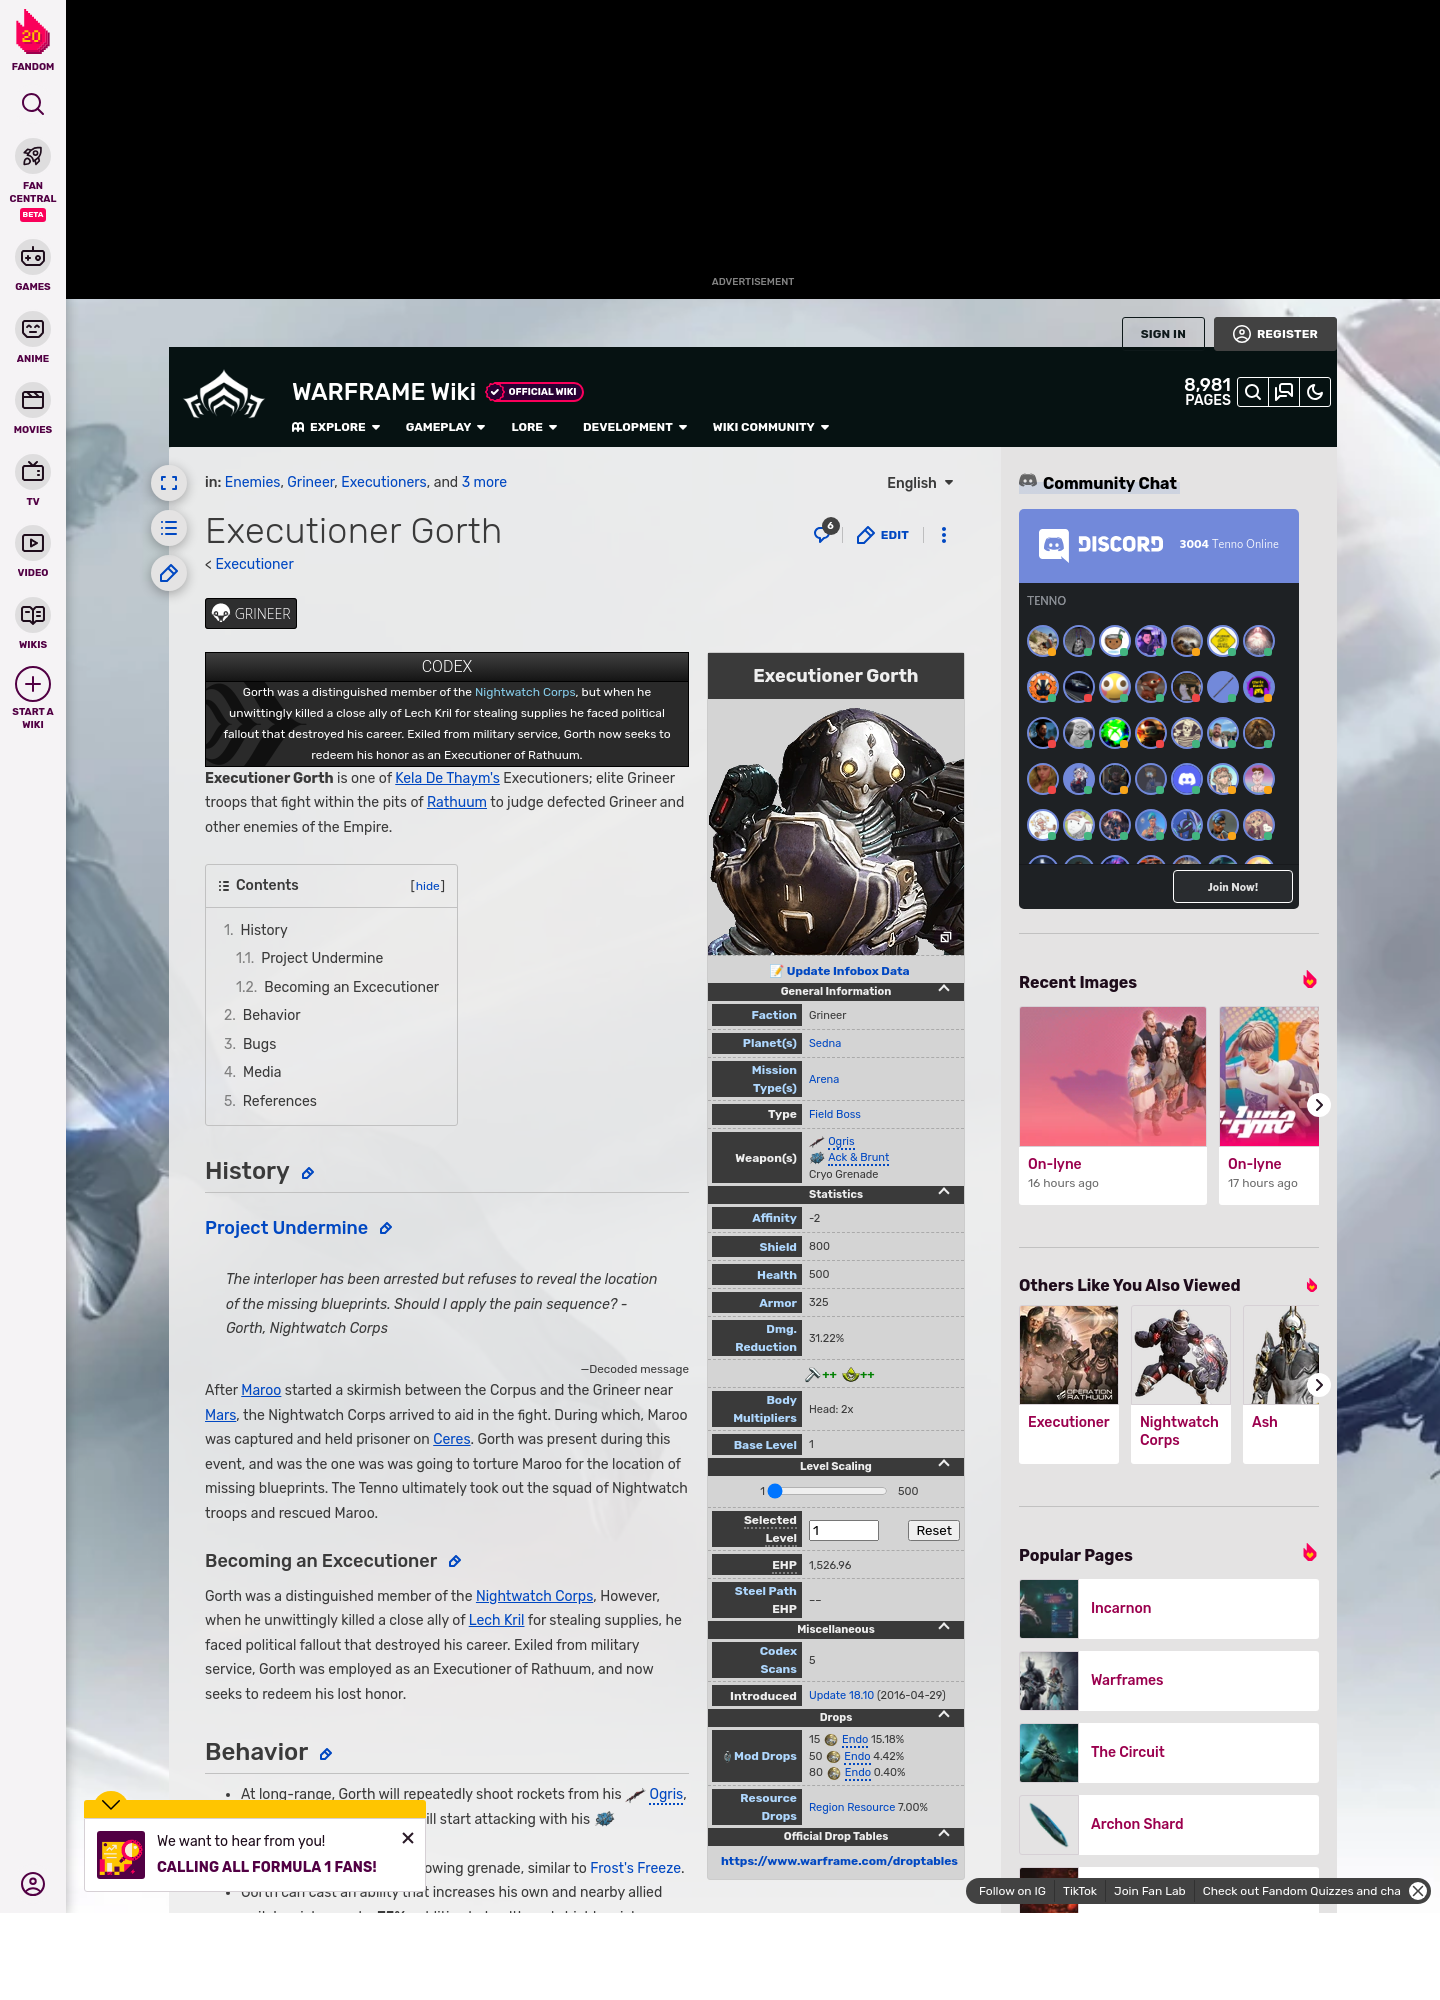Open the English language dropdown
Viewport: 1440px width, 2000px height.
tap(920, 483)
